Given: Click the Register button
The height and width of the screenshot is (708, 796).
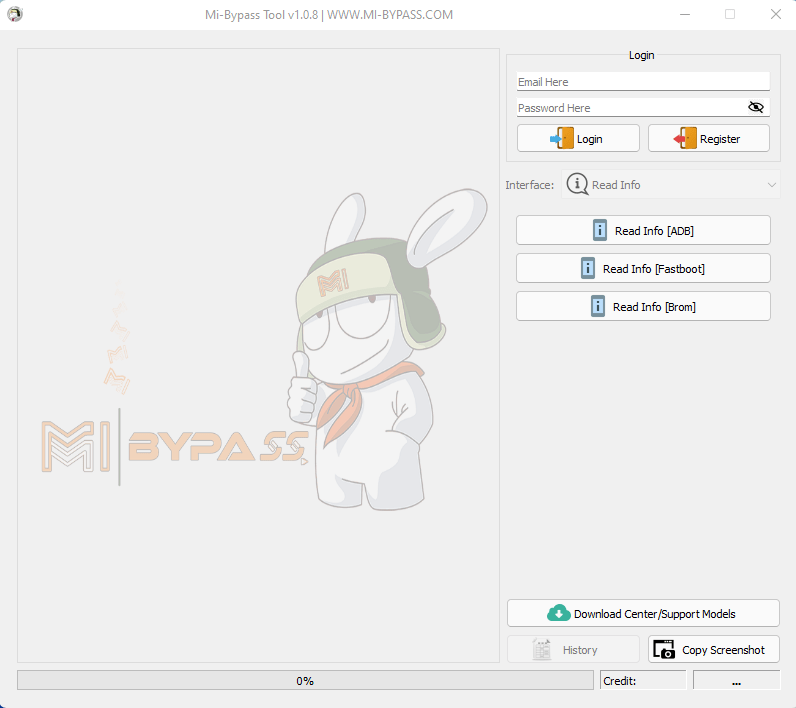Looking at the screenshot, I should [709, 139].
